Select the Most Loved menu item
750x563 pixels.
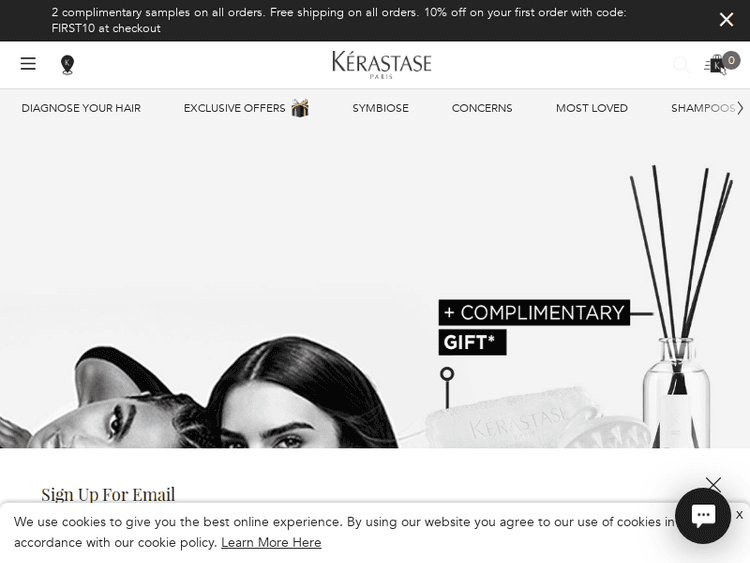click(591, 108)
